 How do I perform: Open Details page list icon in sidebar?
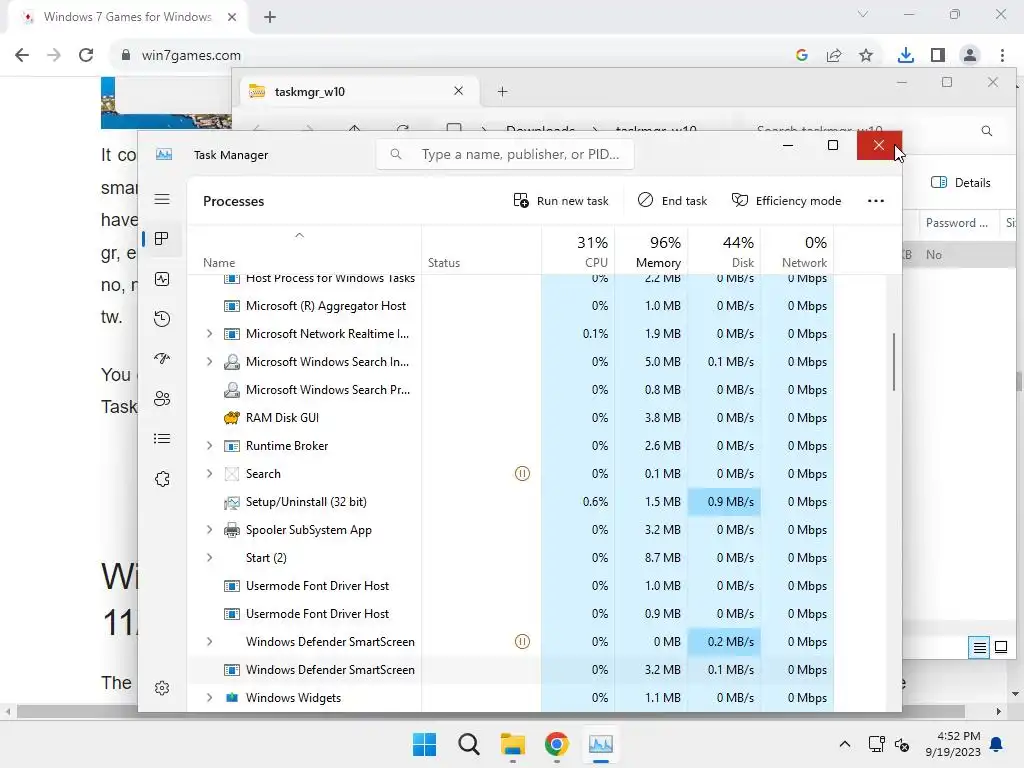point(162,439)
